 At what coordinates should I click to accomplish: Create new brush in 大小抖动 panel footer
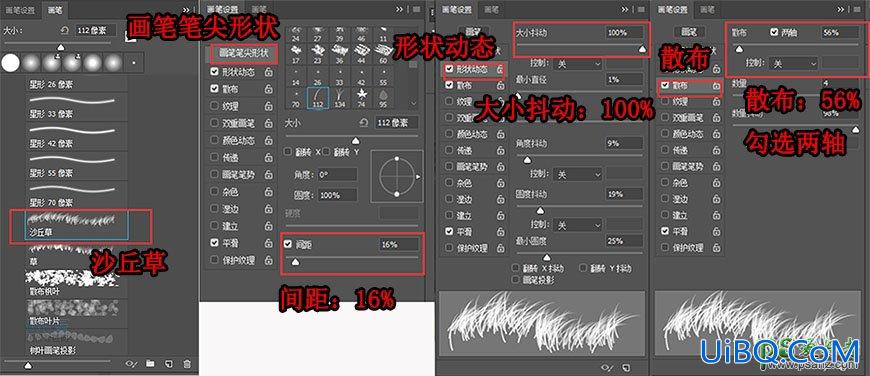coord(626,367)
